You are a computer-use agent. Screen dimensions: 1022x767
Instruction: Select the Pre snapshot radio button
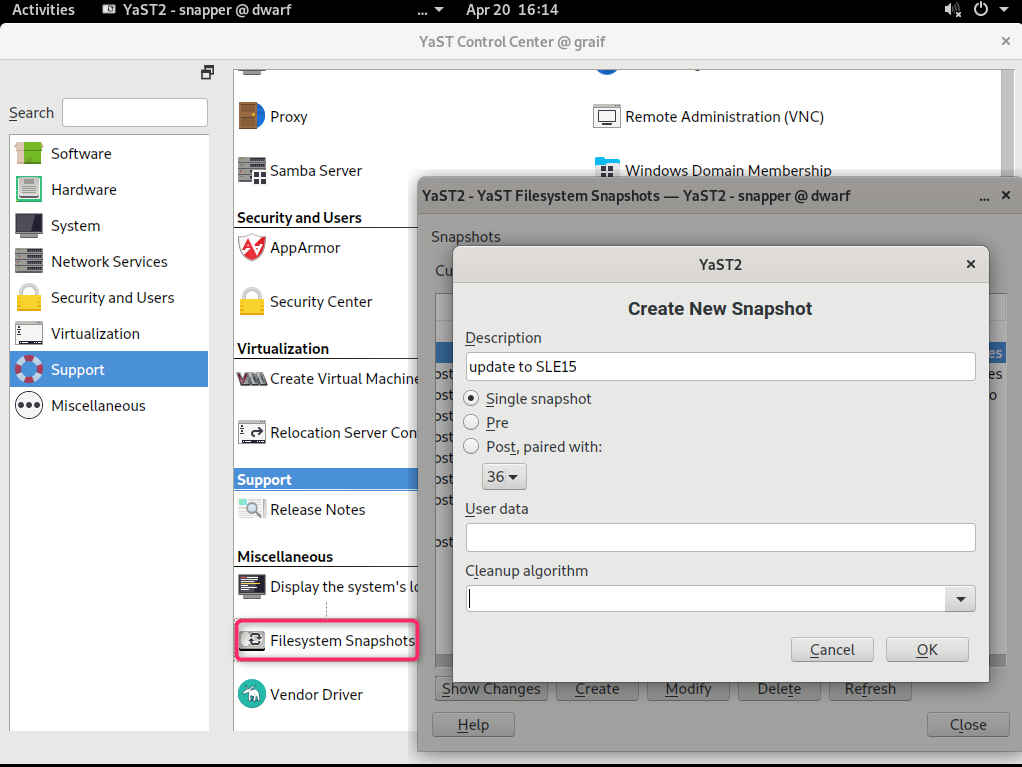tap(471, 422)
